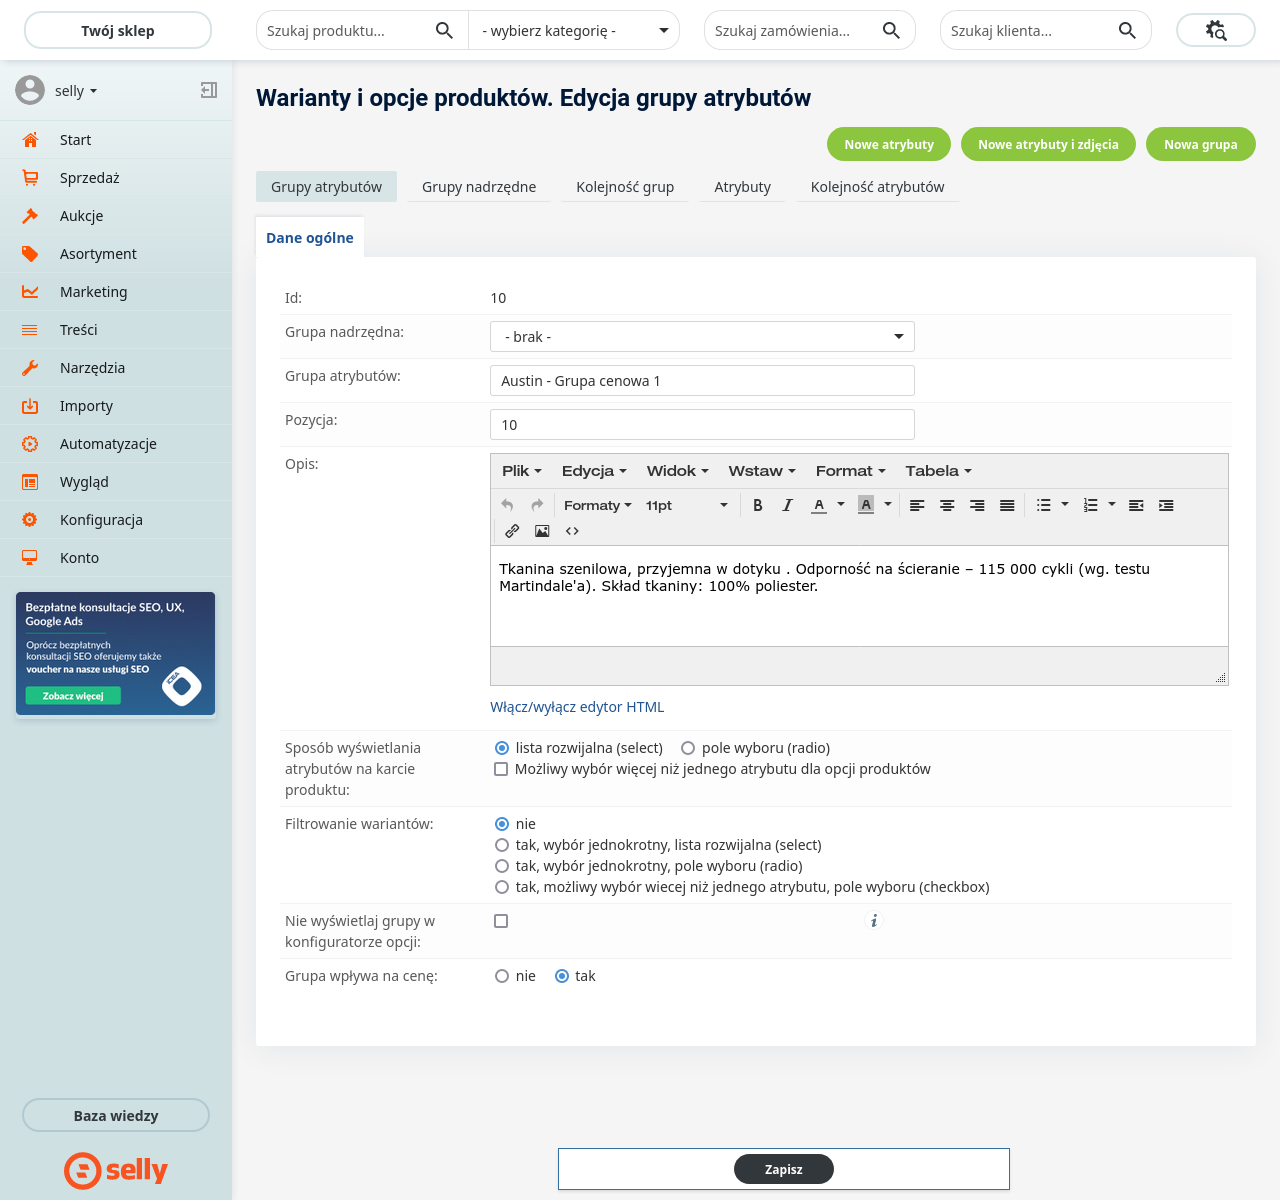Click the insert image icon in editor

click(x=542, y=531)
